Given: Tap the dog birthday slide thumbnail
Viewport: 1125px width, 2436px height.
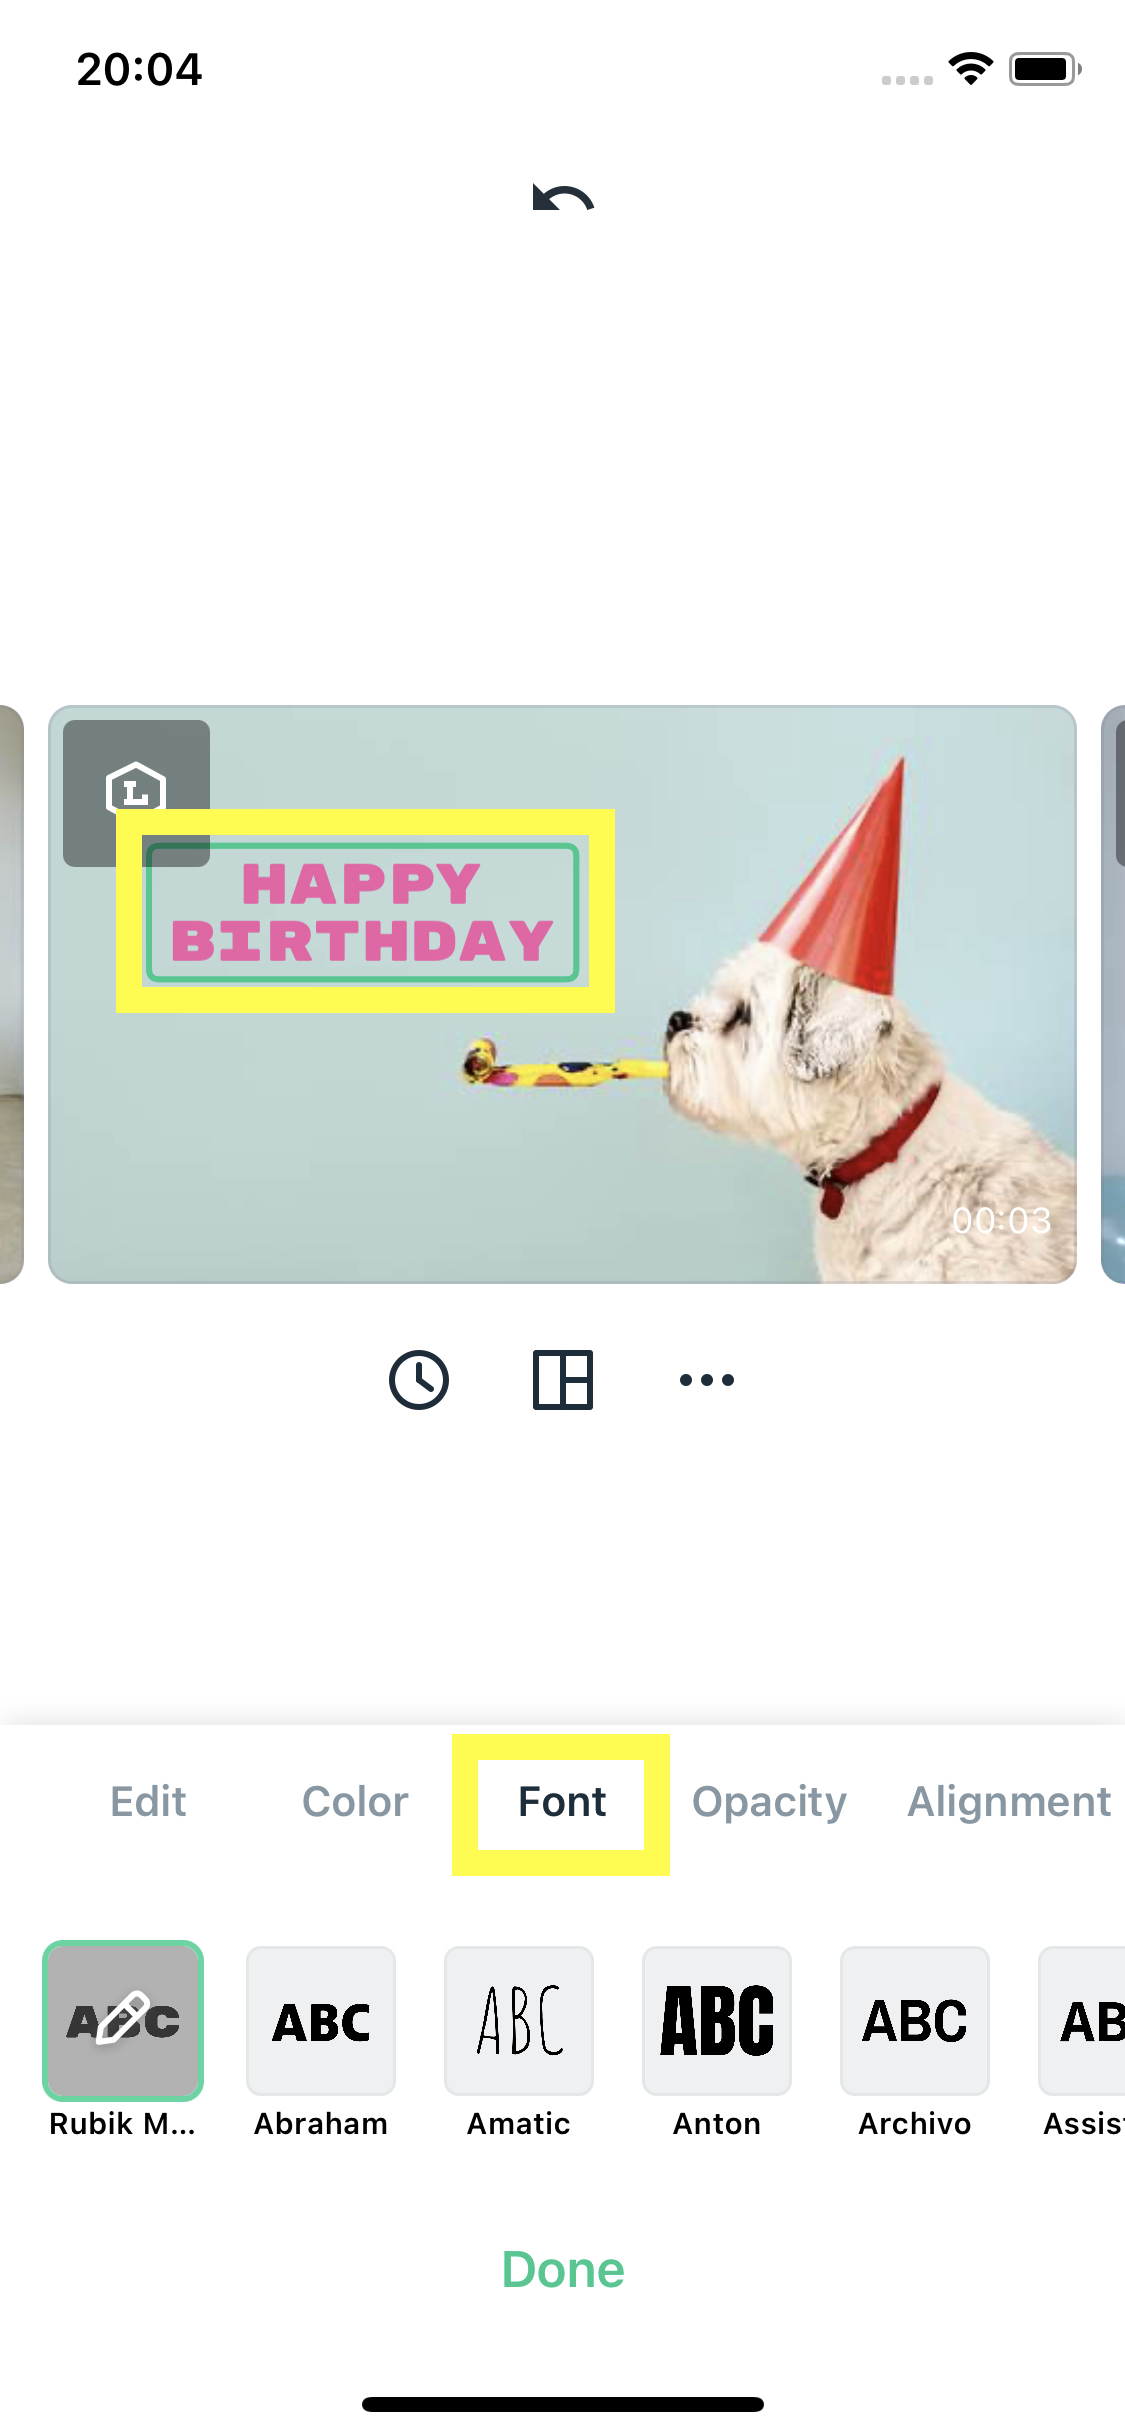Looking at the screenshot, I should coord(562,994).
